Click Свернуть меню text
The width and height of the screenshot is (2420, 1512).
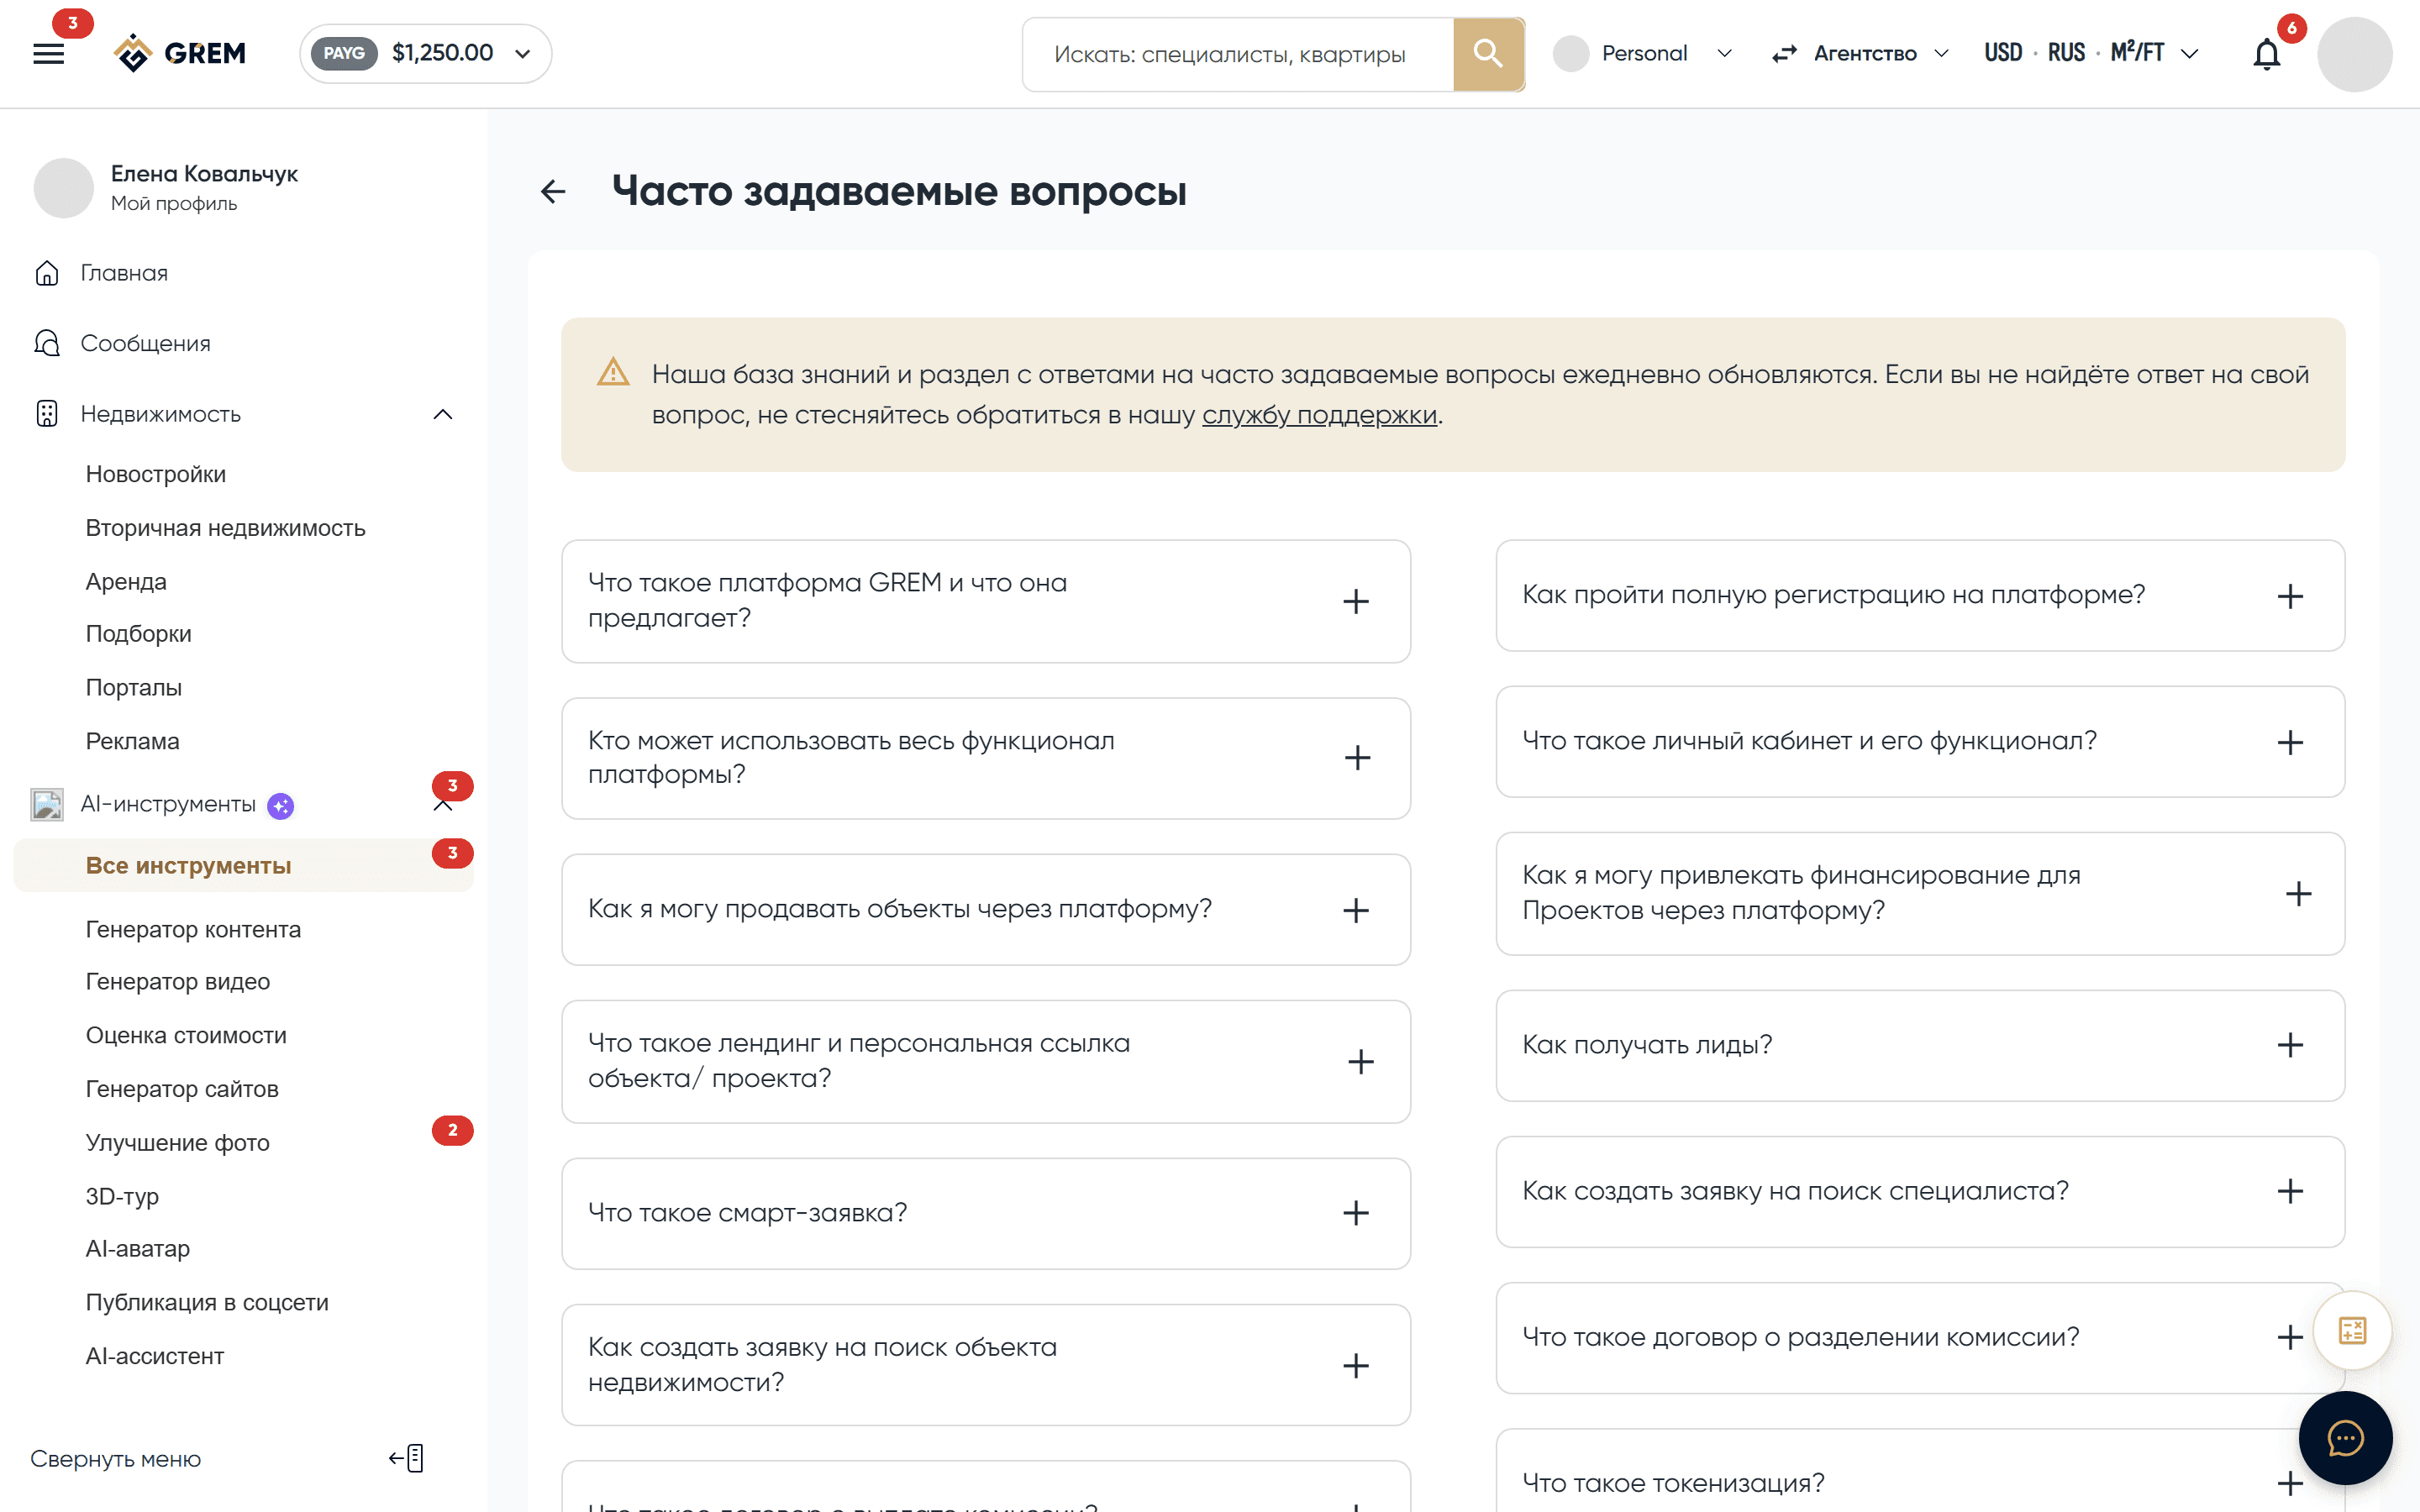pos(116,1459)
